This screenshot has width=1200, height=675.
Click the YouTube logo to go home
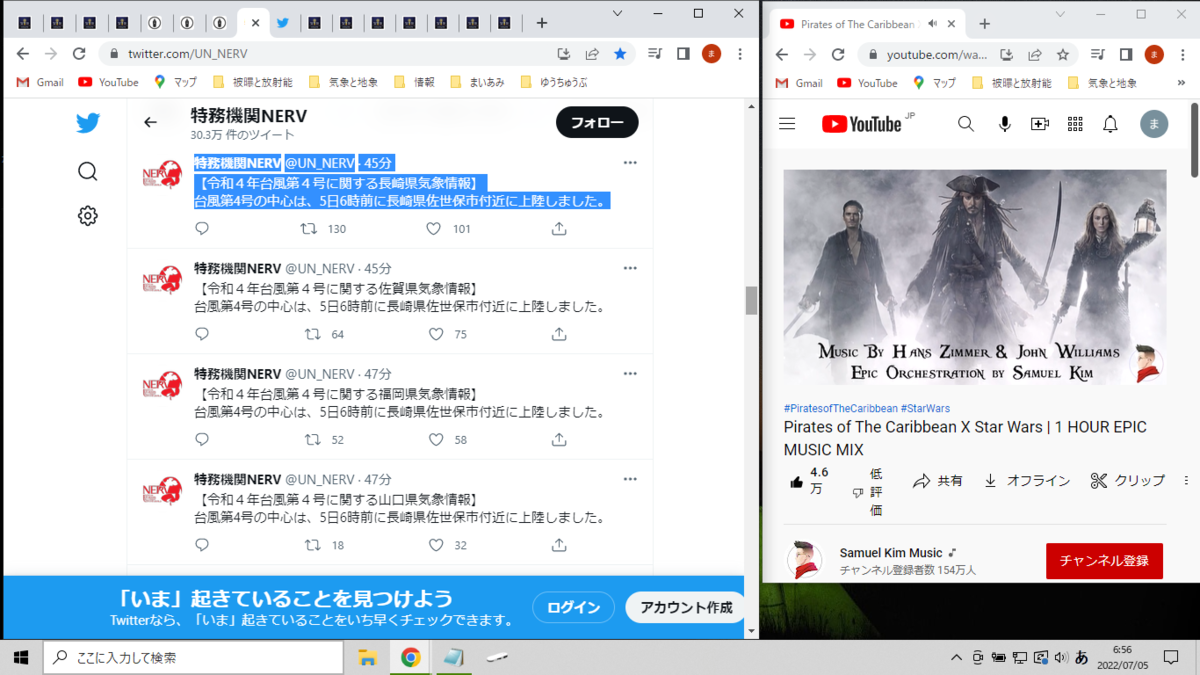[862, 124]
